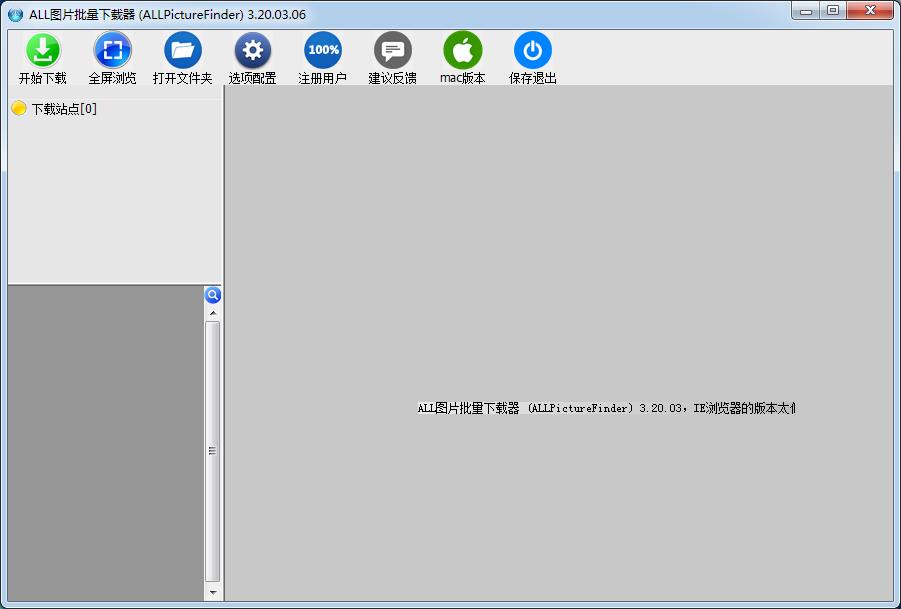Open 建议反馈 feedback chat icon

393,51
